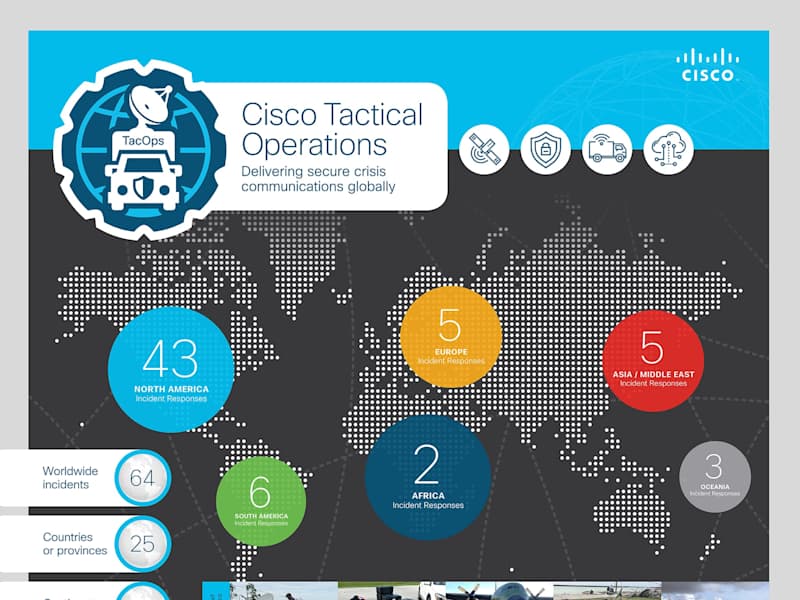Screen dimensions: 800x600
Task: Click the 'Countries or provinces' label
Action: 75,544
